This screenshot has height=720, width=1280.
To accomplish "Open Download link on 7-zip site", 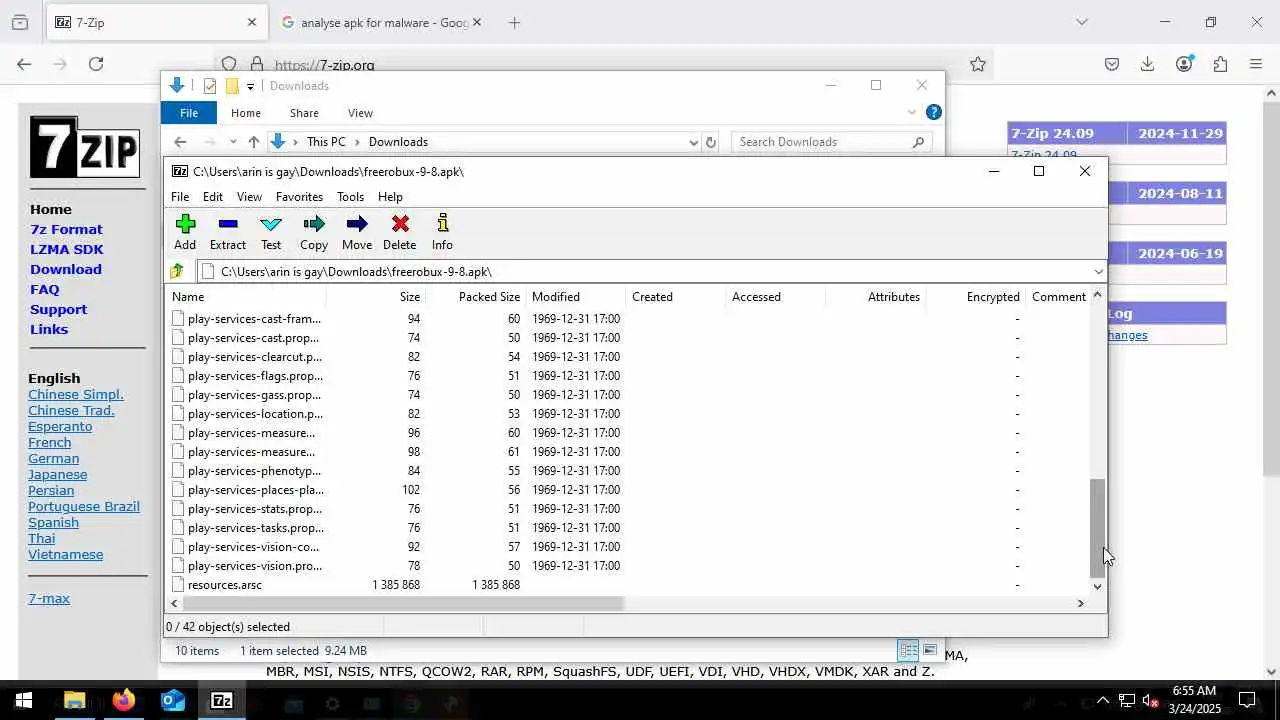I will pos(65,269).
